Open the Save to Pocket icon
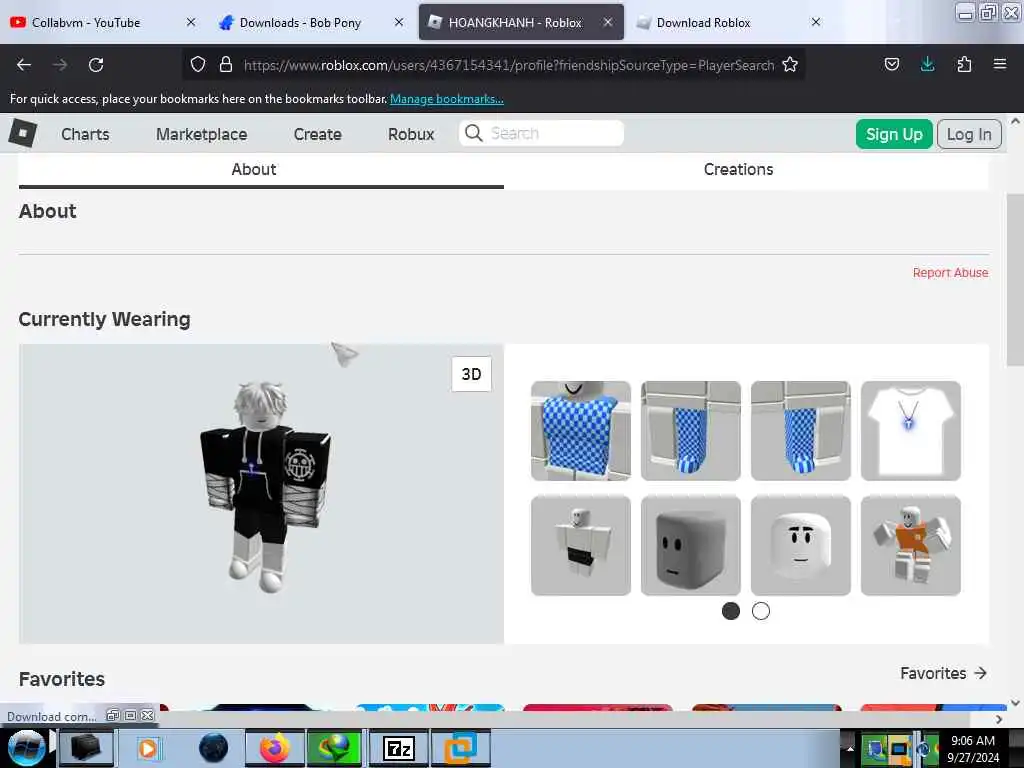This screenshot has width=1024, height=768. tap(891, 64)
